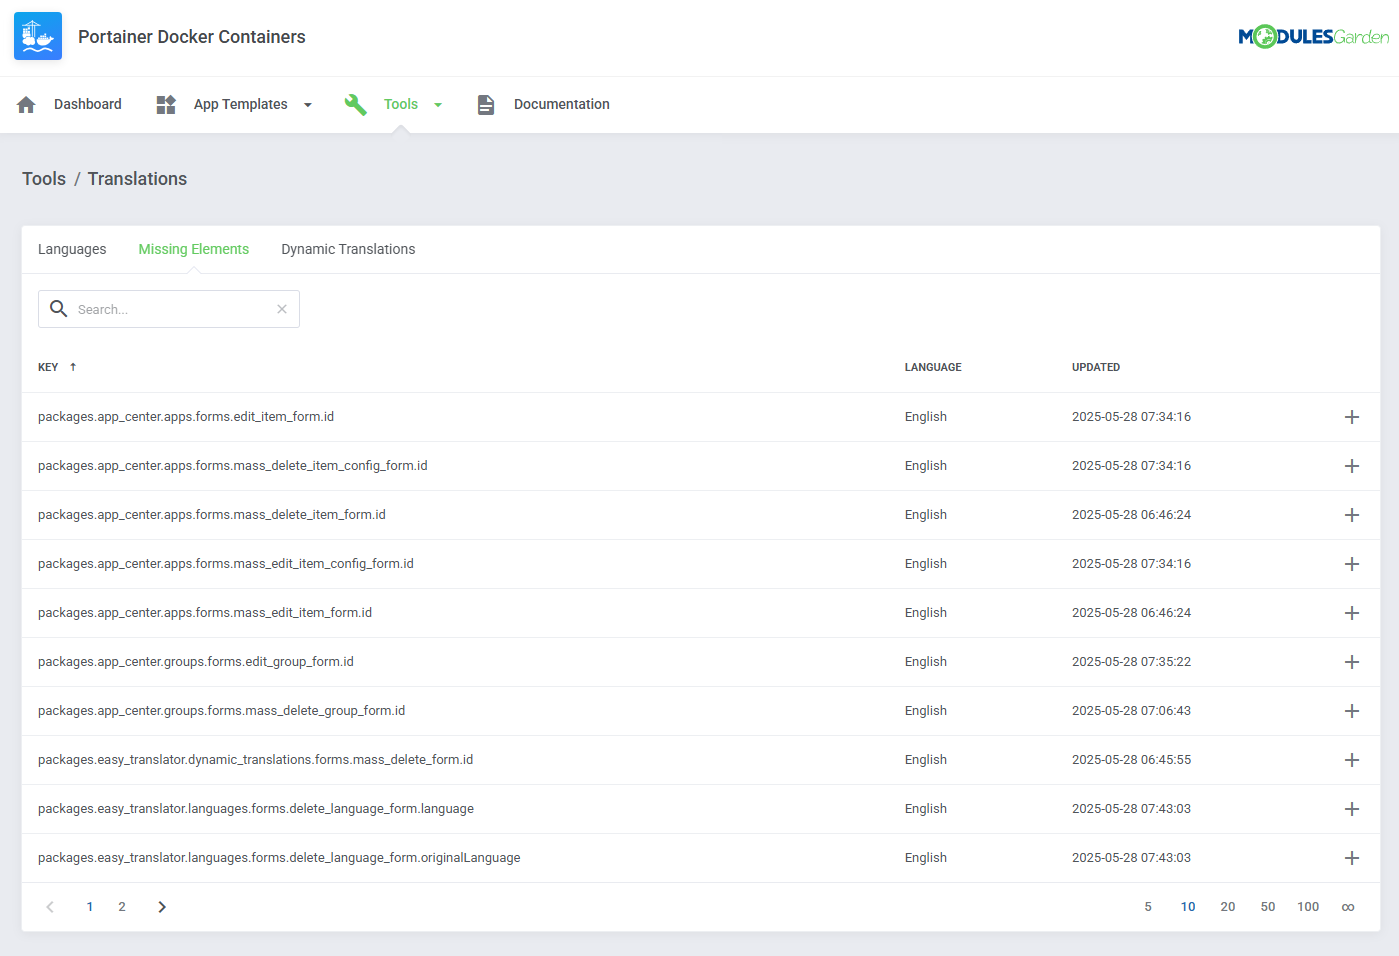
Task: Open the App Templates dropdown arrow
Action: point(307,104)
